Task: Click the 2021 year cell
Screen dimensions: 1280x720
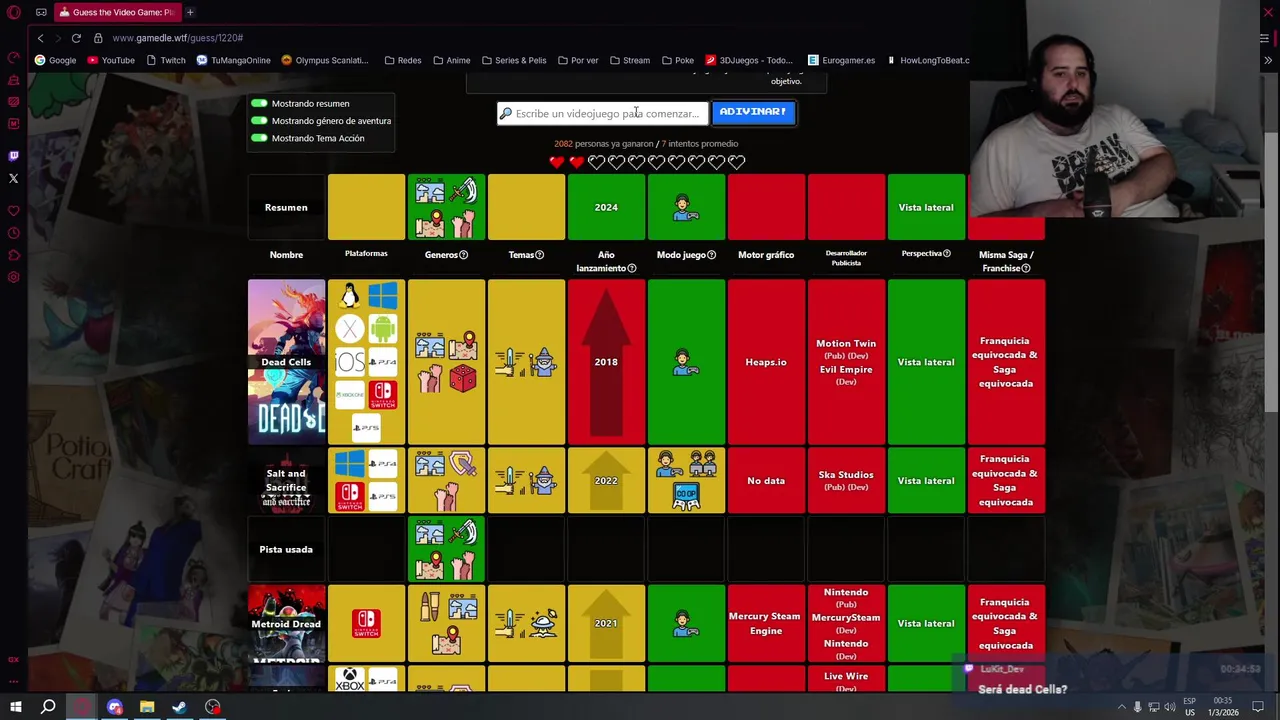Action: (x=606, y=624)
